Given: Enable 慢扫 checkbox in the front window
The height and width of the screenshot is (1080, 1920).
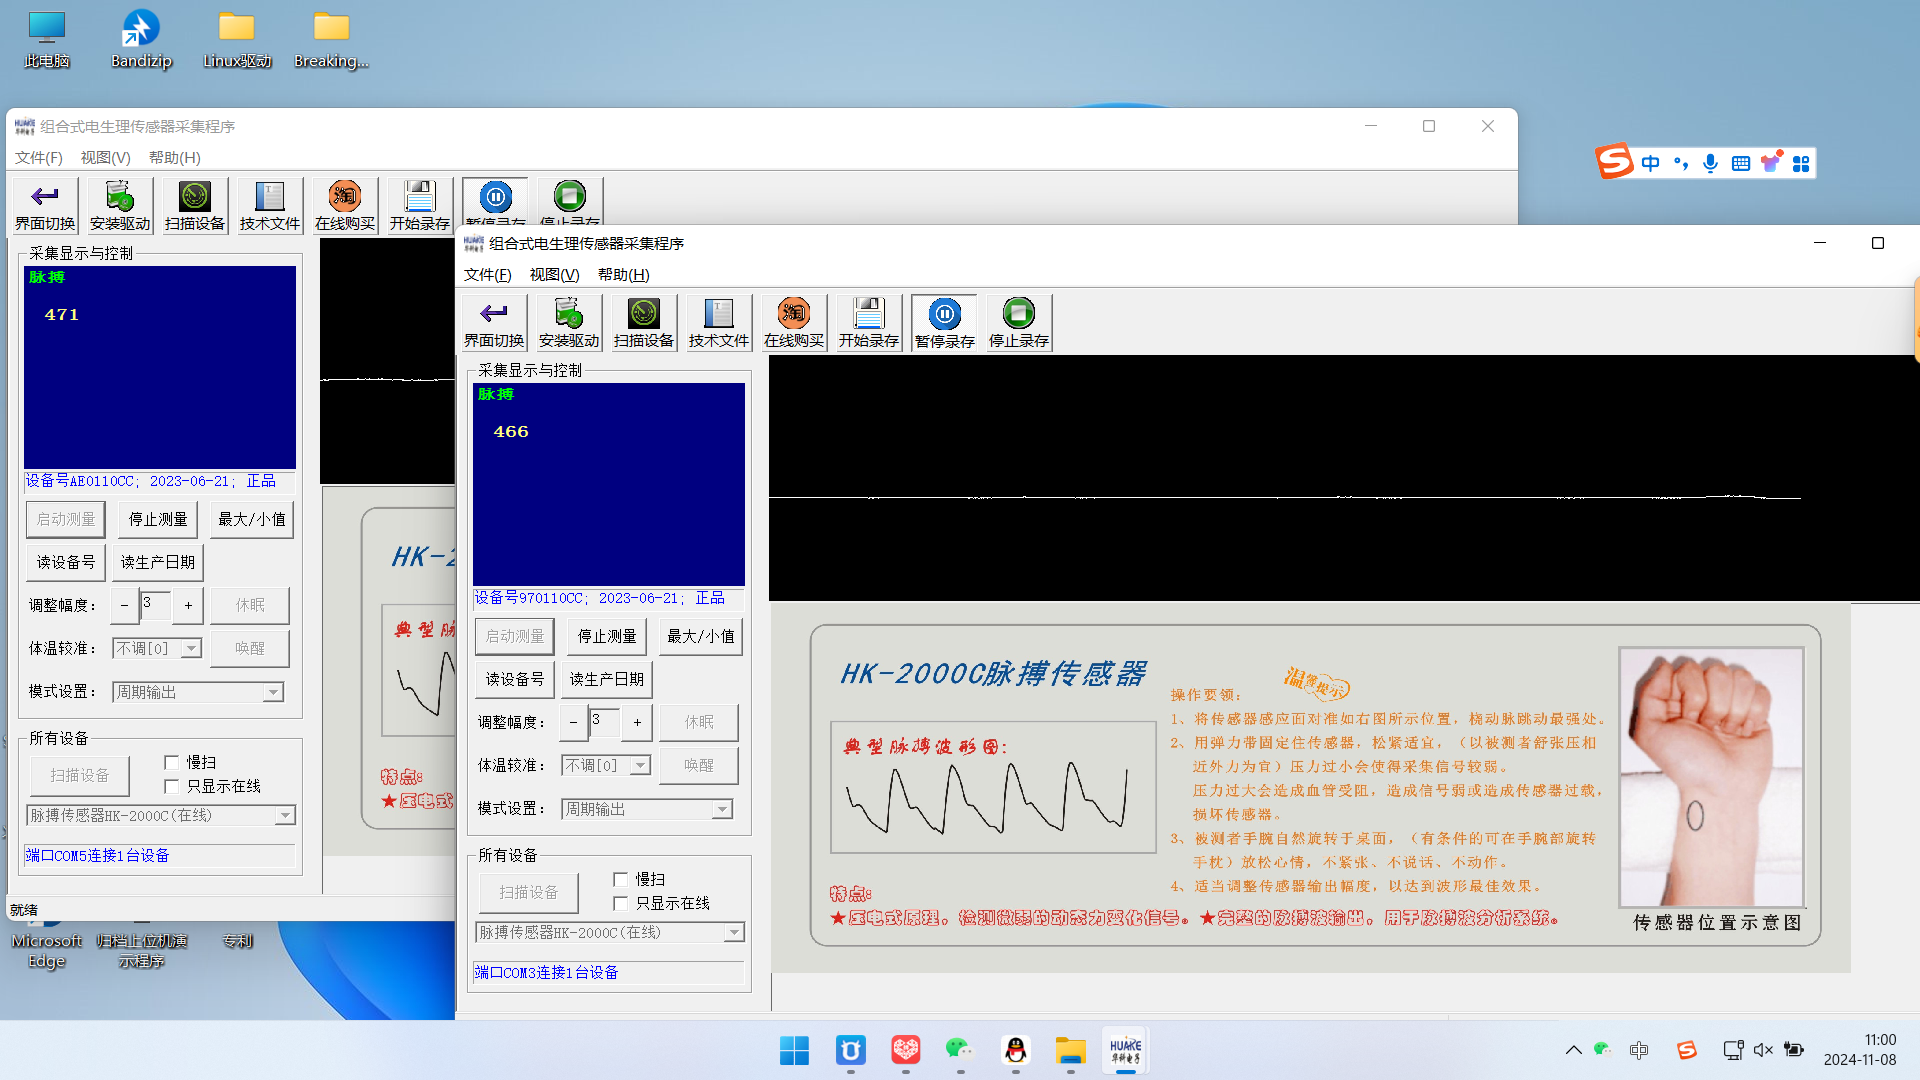Looking at the screenshot, I should click(620, 879).
